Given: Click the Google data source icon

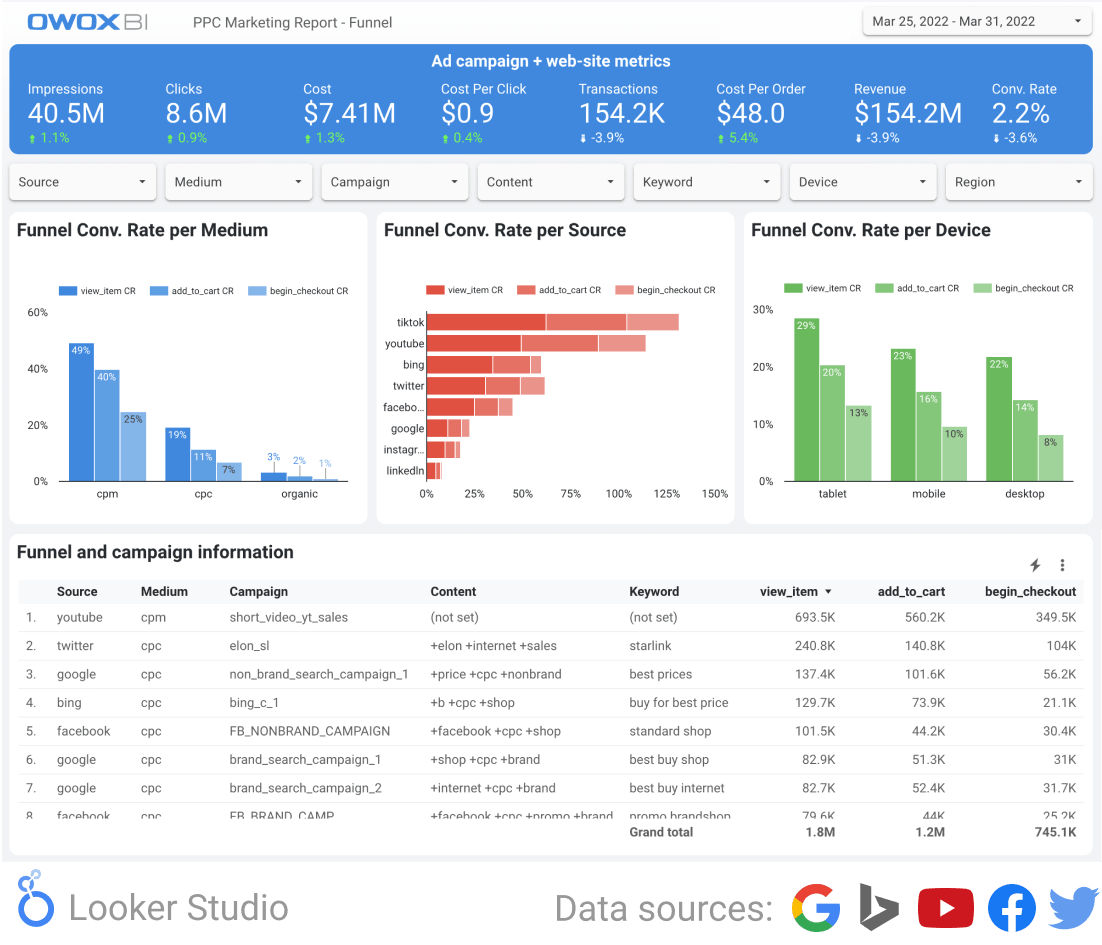Looking at the screenshot, I should [817, 907].
